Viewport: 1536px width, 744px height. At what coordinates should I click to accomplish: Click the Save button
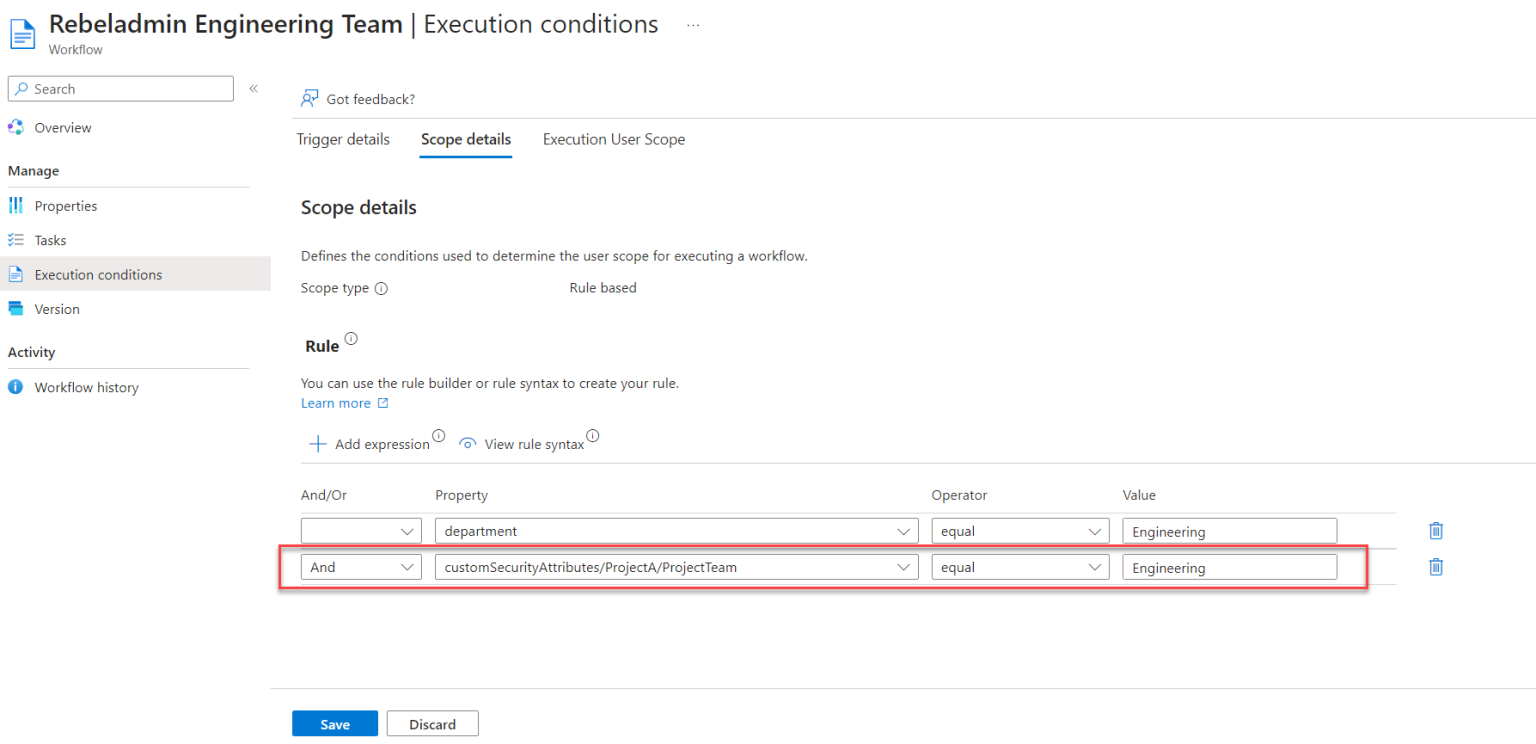click(335, 724)
